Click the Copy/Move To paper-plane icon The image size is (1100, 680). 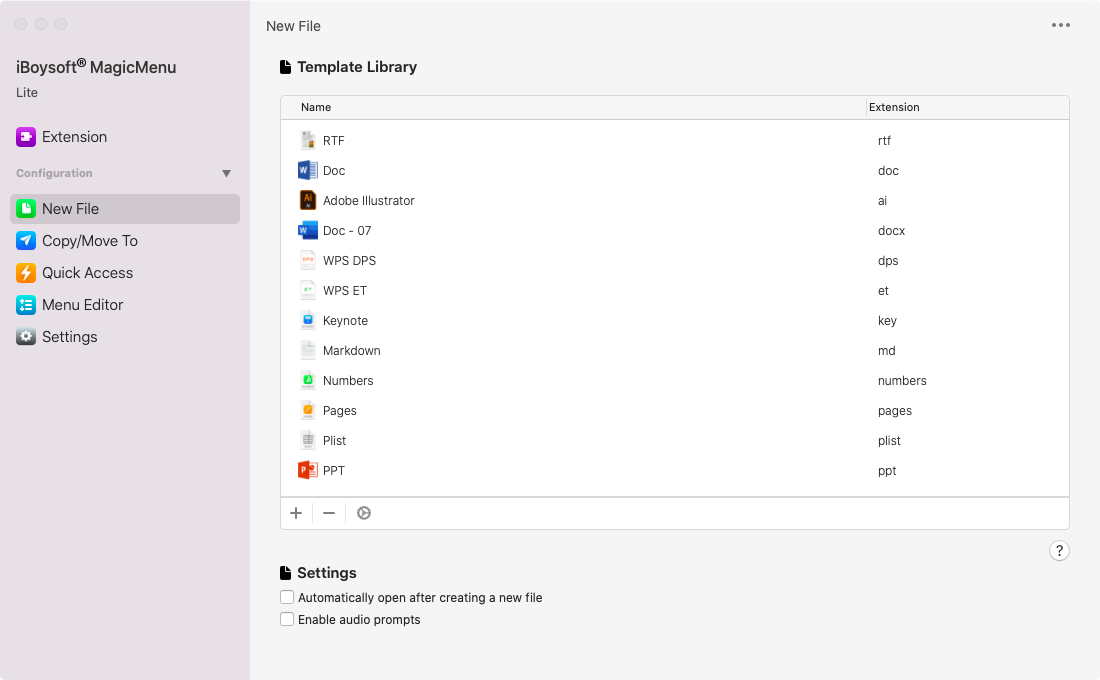[26, 241]
